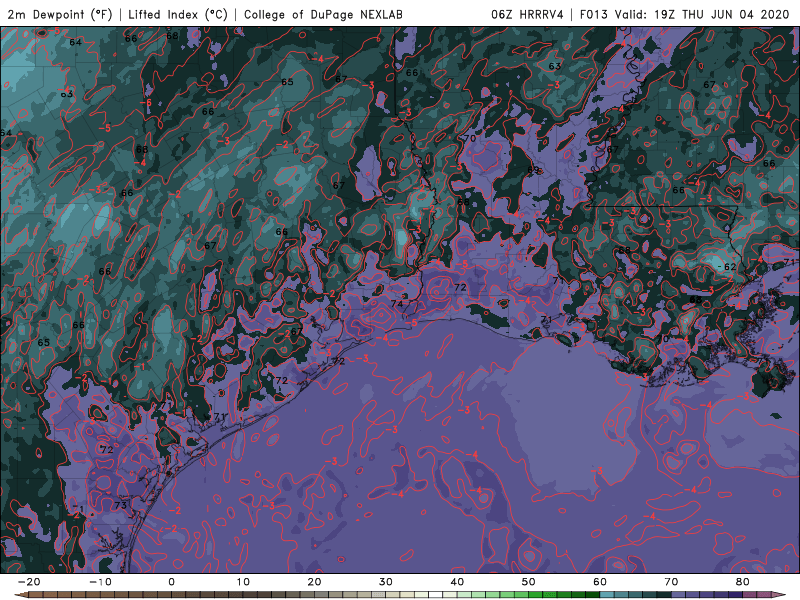Click the -10 label on the color scale
The height and width of the screenshot is (600, 800).
click(x=100, y=582)
